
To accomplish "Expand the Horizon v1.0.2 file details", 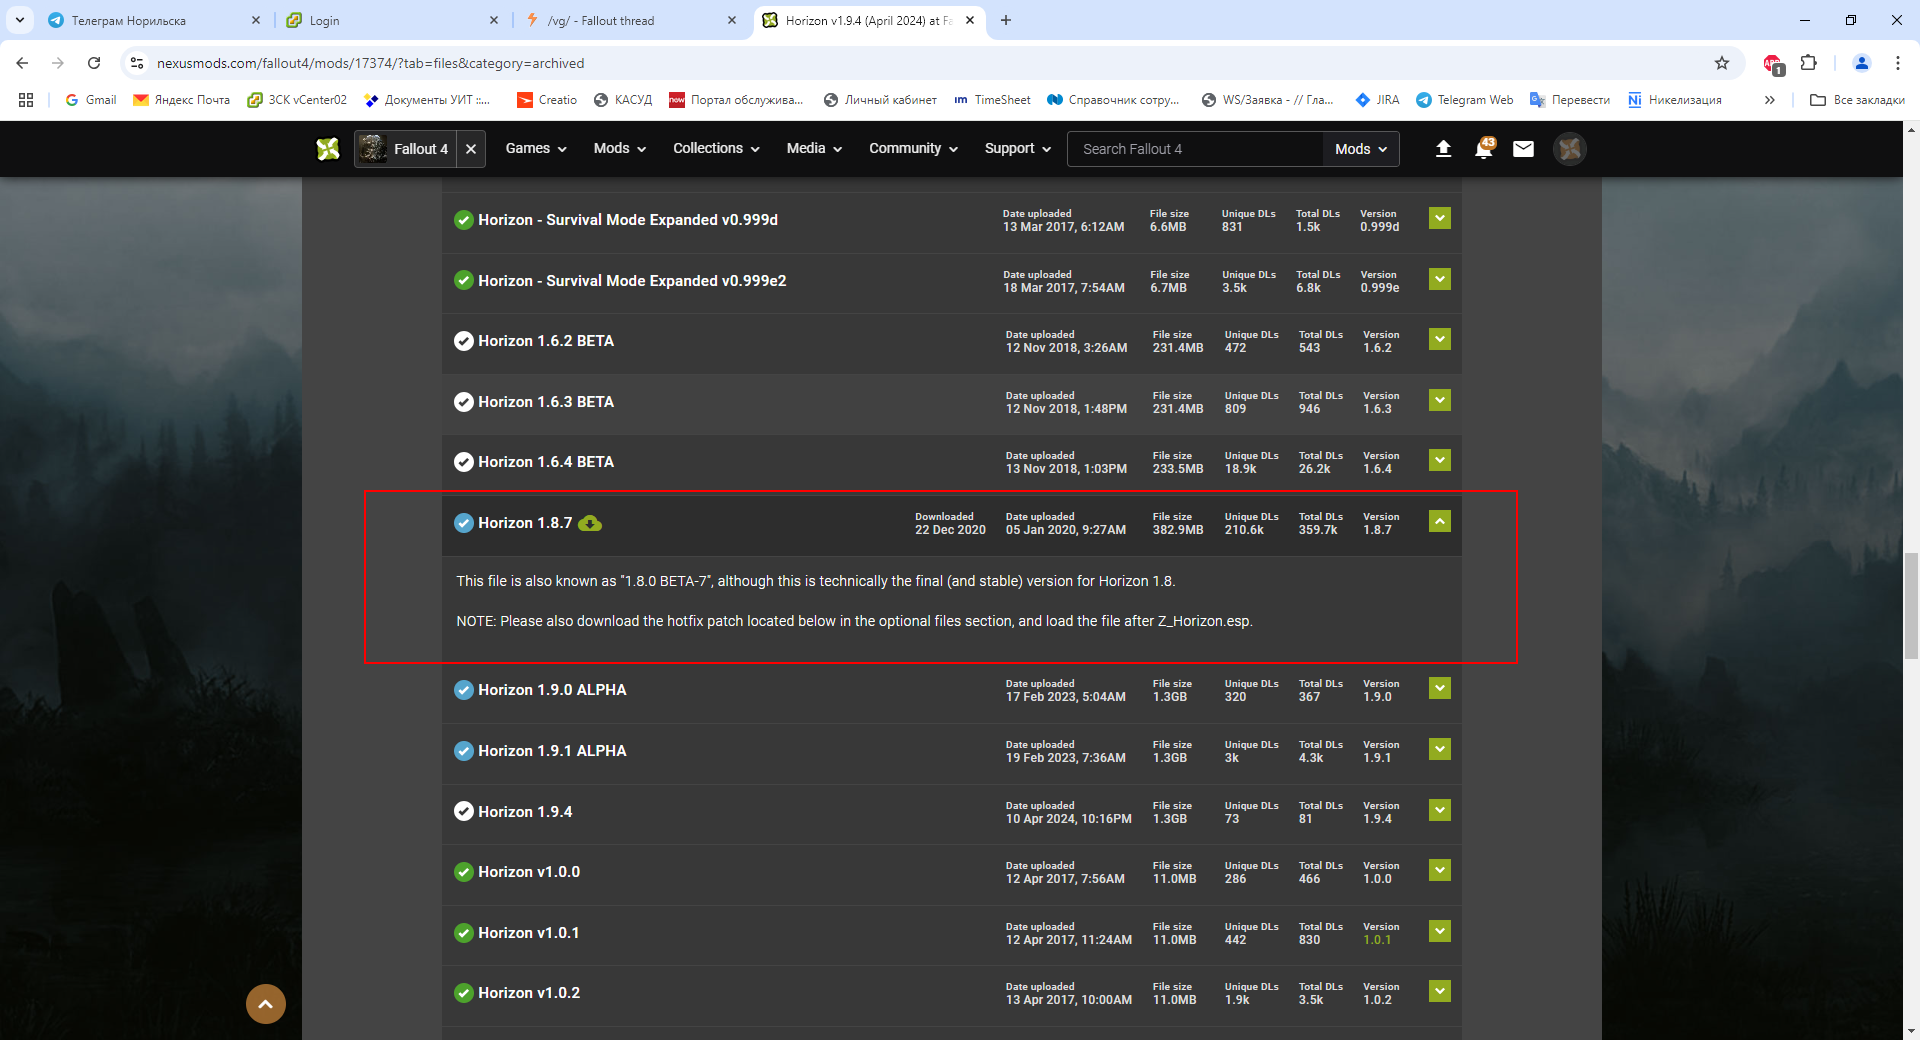I will coord(1440,991).
